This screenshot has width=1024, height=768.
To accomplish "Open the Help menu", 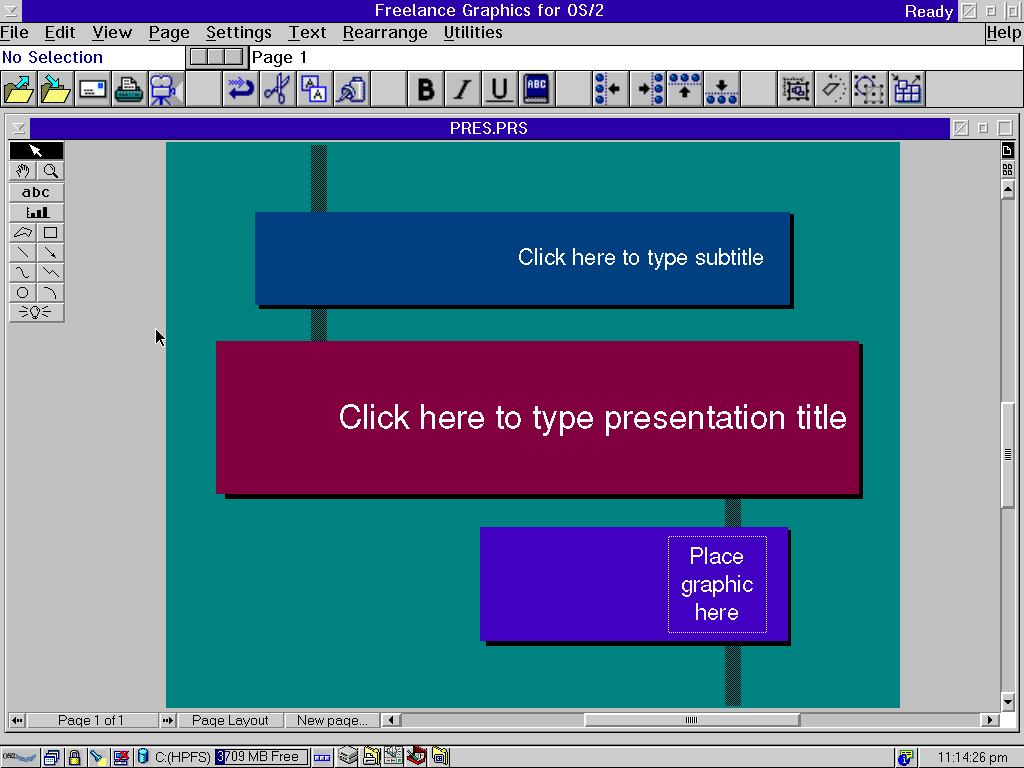I will click(x=1004, y=33).
